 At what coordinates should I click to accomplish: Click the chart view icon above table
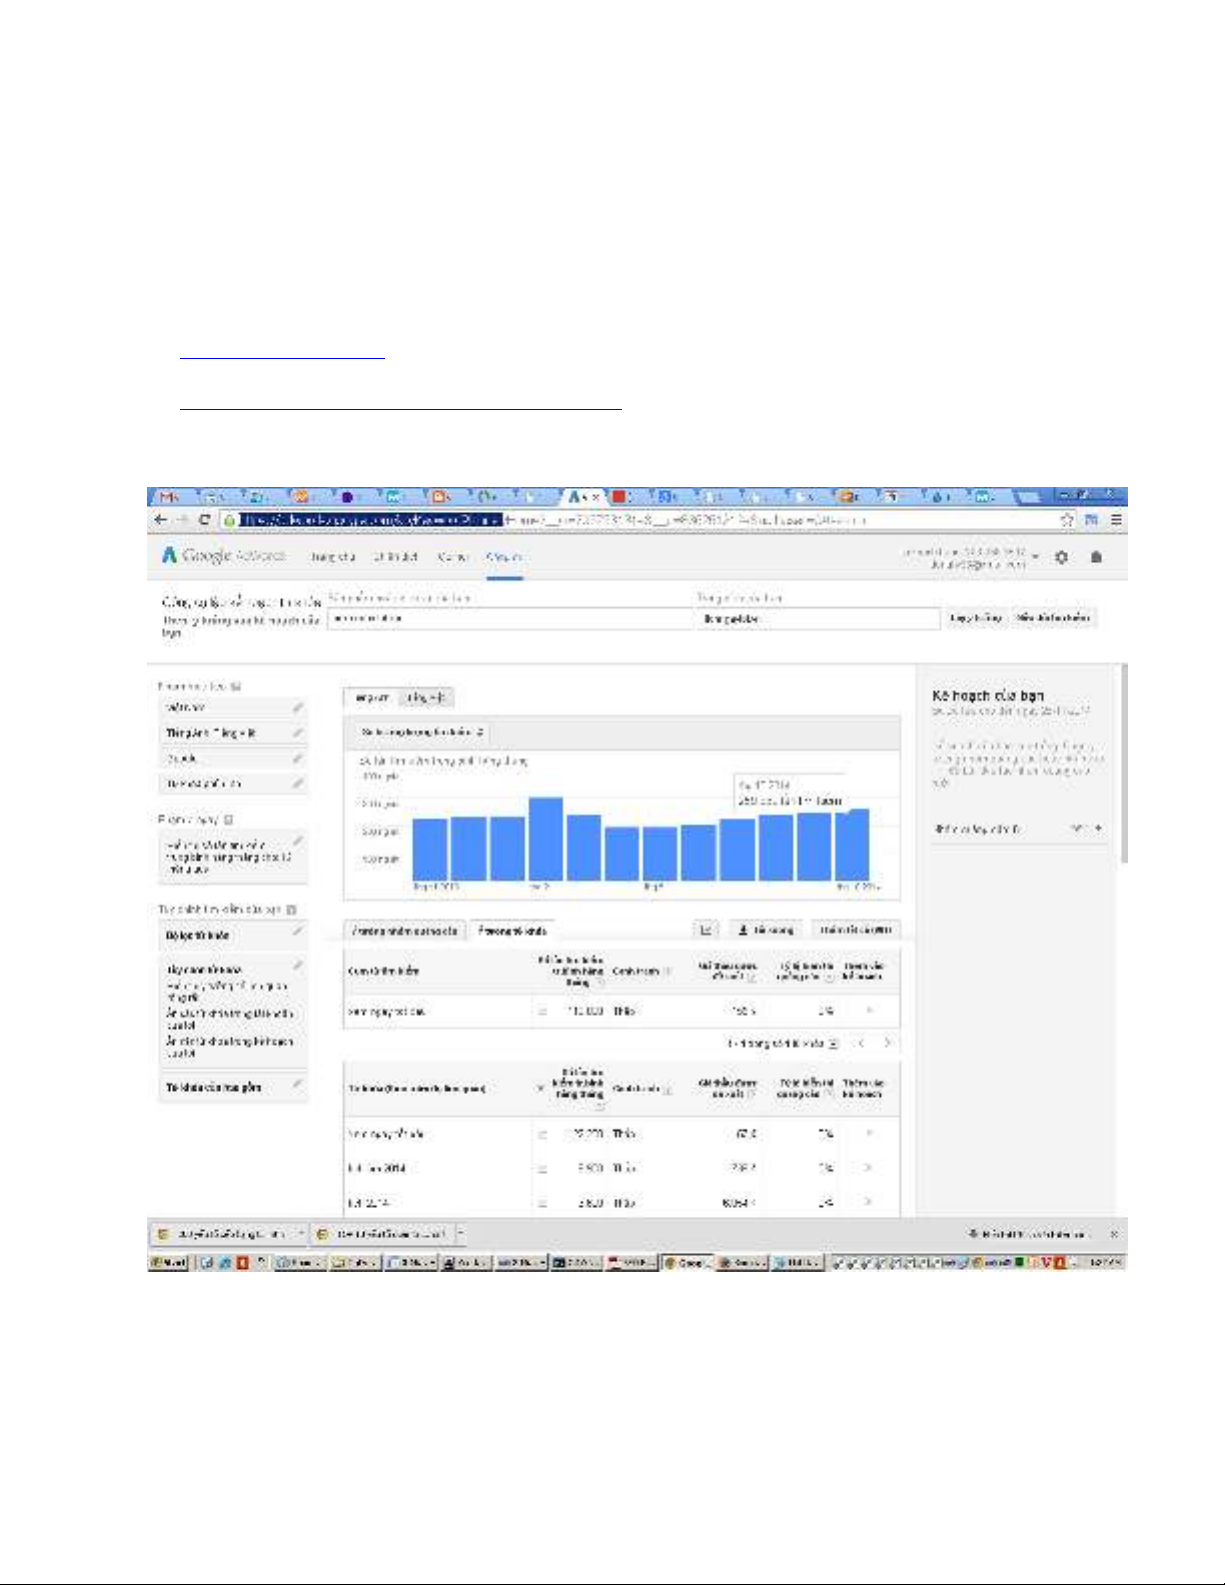[706, 930]
